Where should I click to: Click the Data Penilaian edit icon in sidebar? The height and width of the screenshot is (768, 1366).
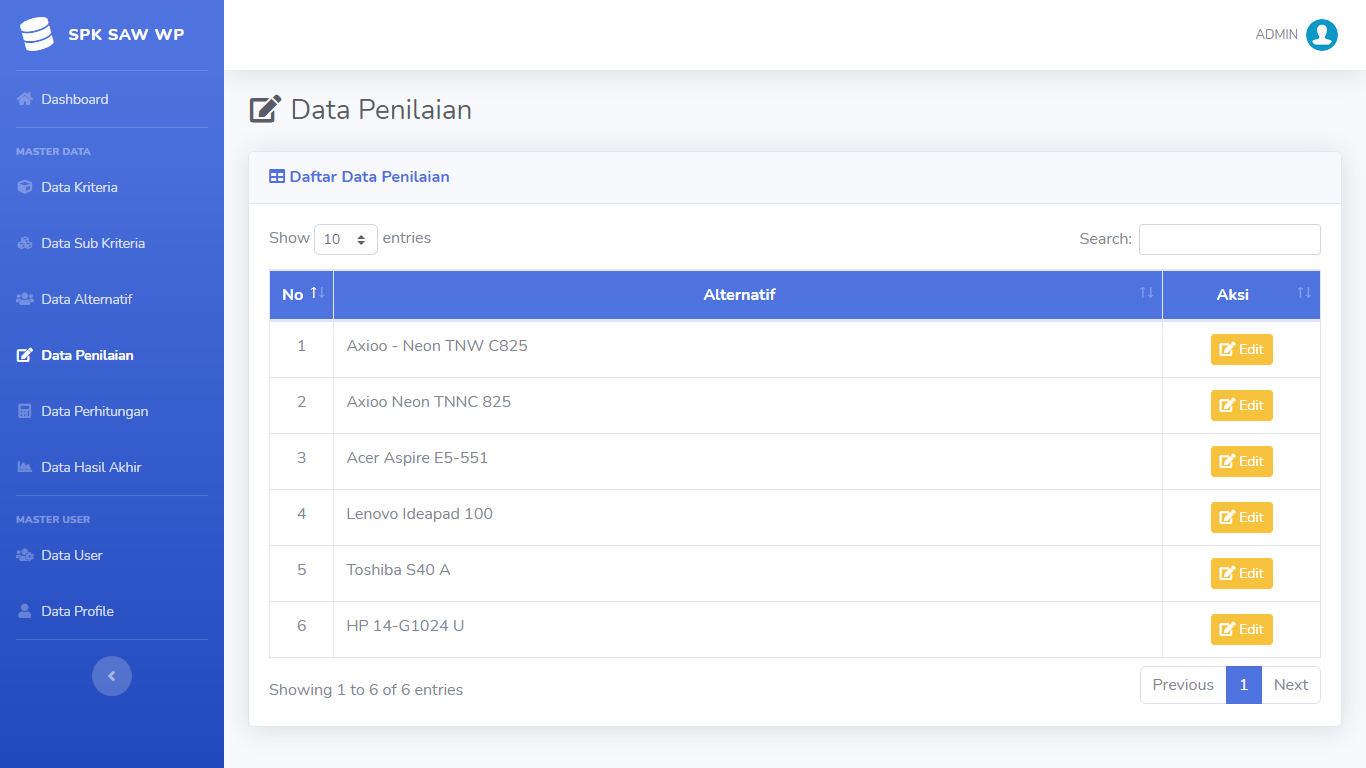click(25, 355)
